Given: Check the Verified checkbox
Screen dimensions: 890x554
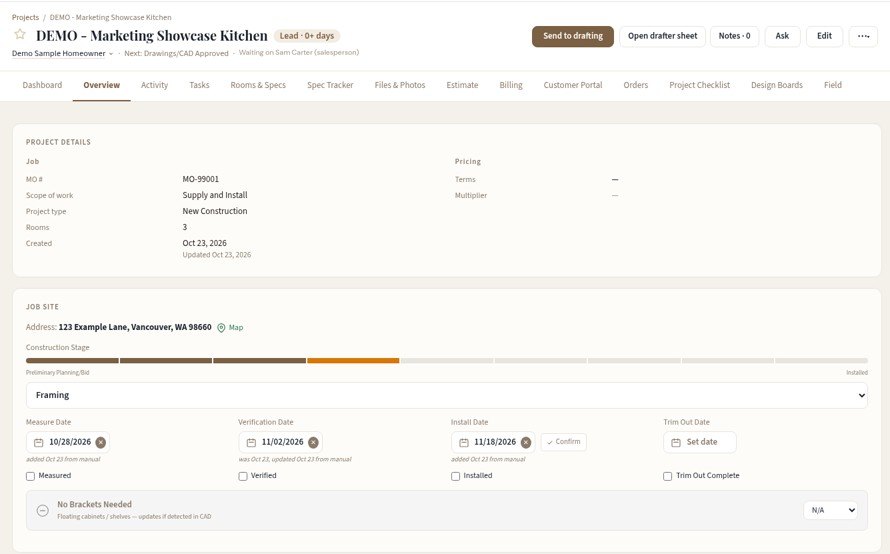Looking at the screenshot, I should [243, 476].
